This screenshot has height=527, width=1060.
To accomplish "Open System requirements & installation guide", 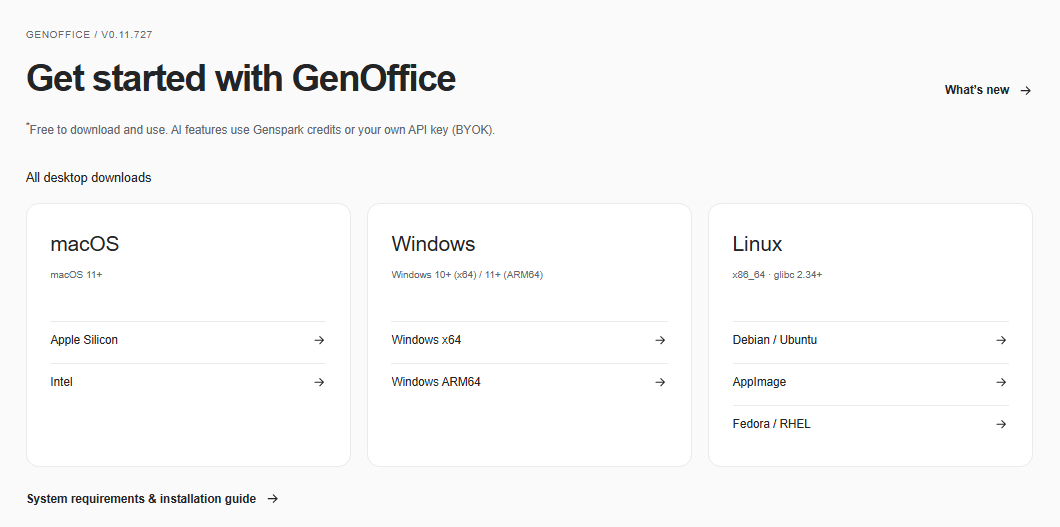I will [152, 499].
